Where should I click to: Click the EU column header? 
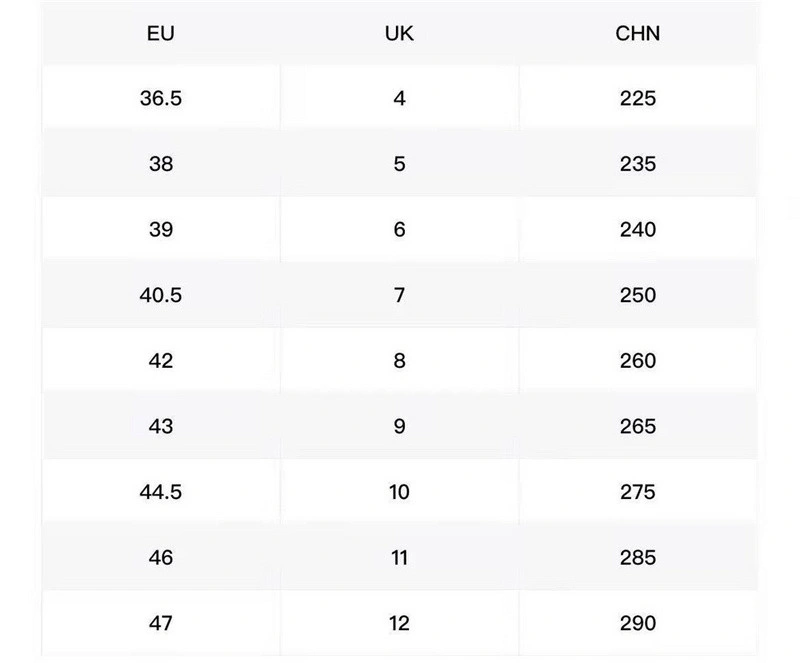click(161, 33)
